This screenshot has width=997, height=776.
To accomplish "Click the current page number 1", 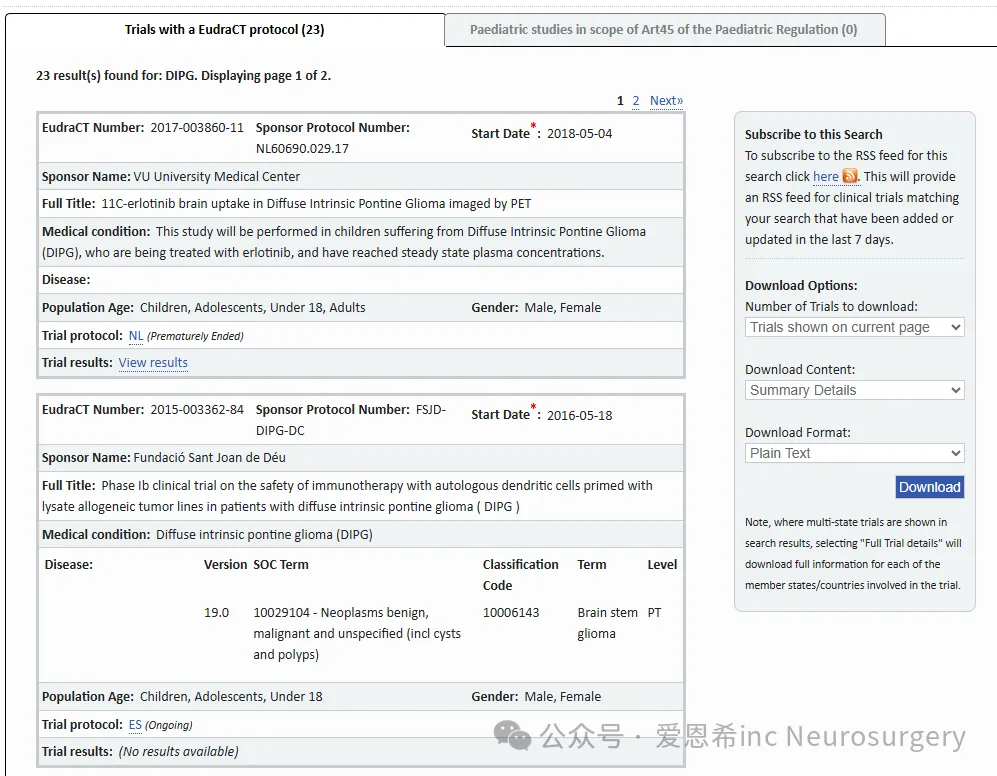I will coord(620,101).
